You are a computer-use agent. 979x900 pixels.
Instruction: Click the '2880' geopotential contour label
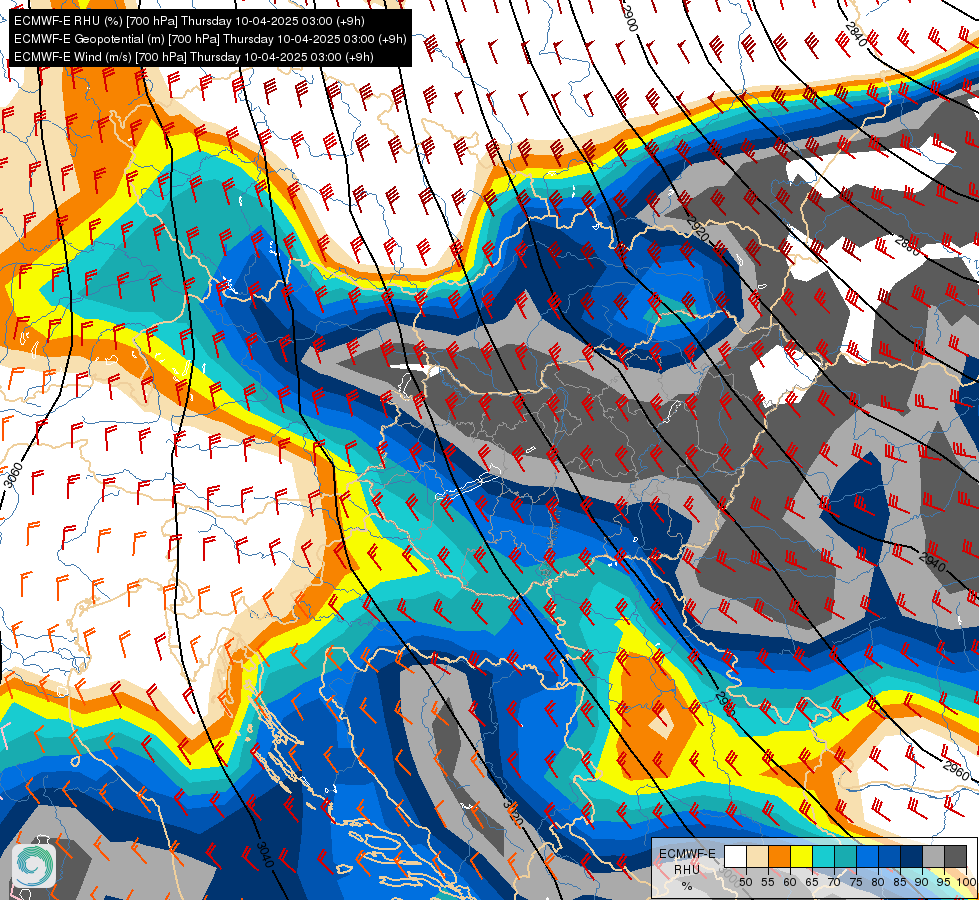click(x=907, y=246)
